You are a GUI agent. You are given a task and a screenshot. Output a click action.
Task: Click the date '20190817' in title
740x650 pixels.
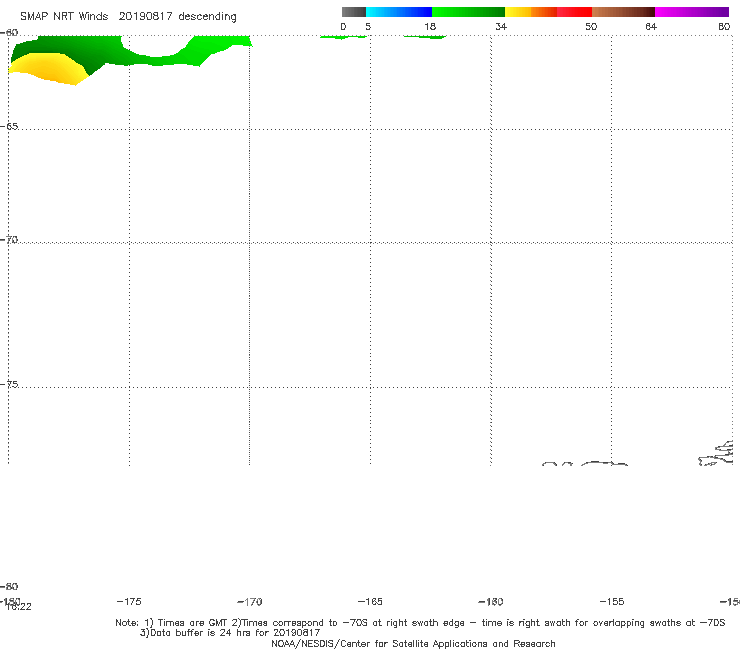[145, 17]
